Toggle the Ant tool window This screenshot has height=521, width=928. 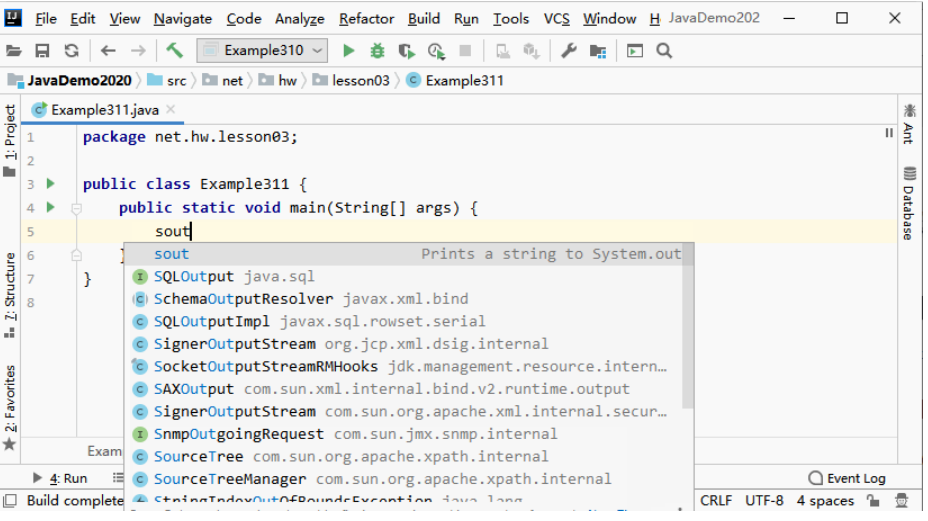click(909, 124)
